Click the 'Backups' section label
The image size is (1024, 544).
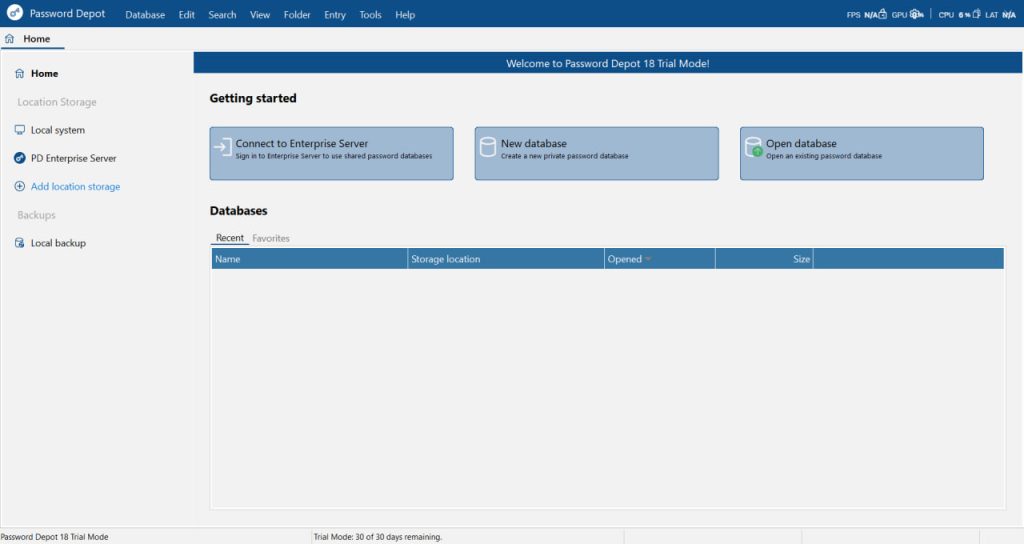pyautogui.click(x=36, y=215)
